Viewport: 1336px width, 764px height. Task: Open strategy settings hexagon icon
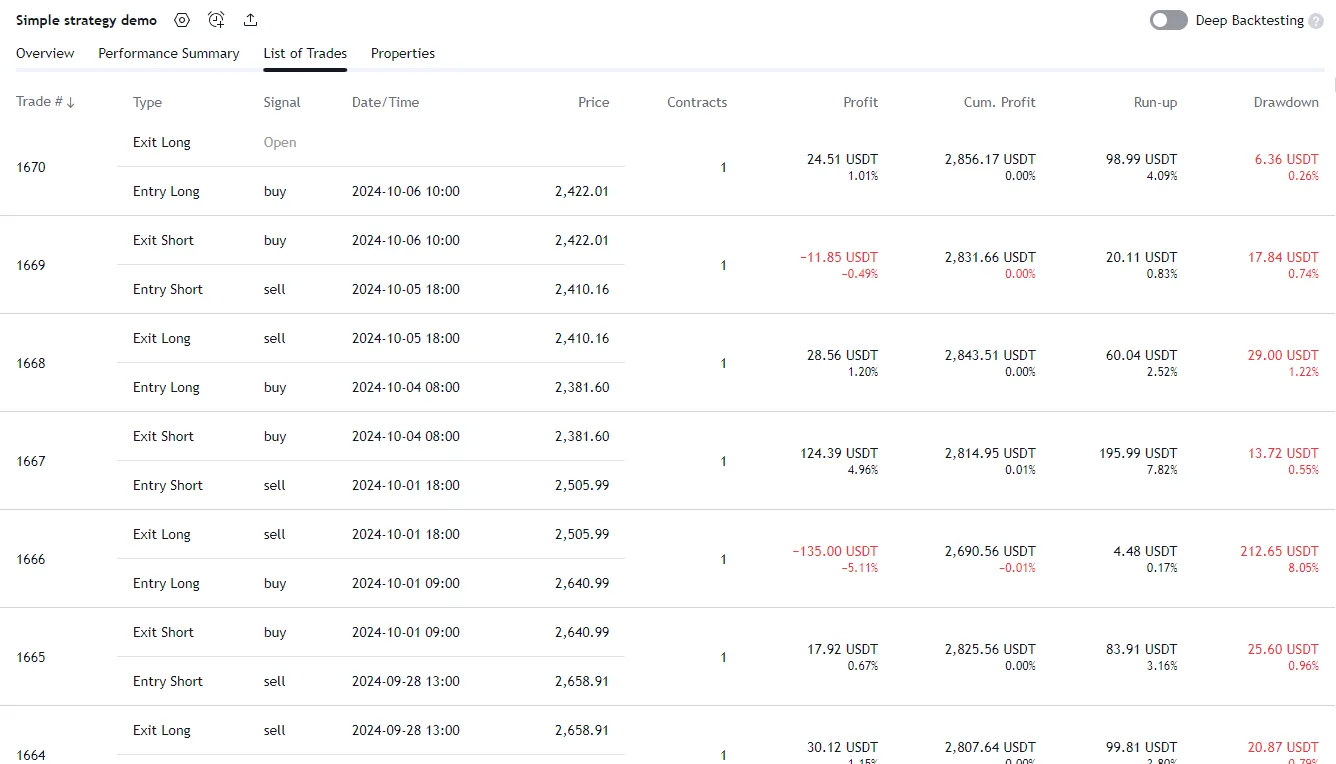coord(181,20)
